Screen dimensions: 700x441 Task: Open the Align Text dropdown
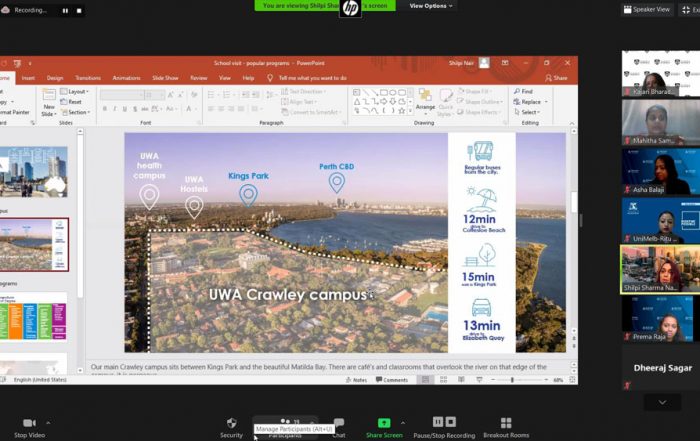[x=299, y=102]
